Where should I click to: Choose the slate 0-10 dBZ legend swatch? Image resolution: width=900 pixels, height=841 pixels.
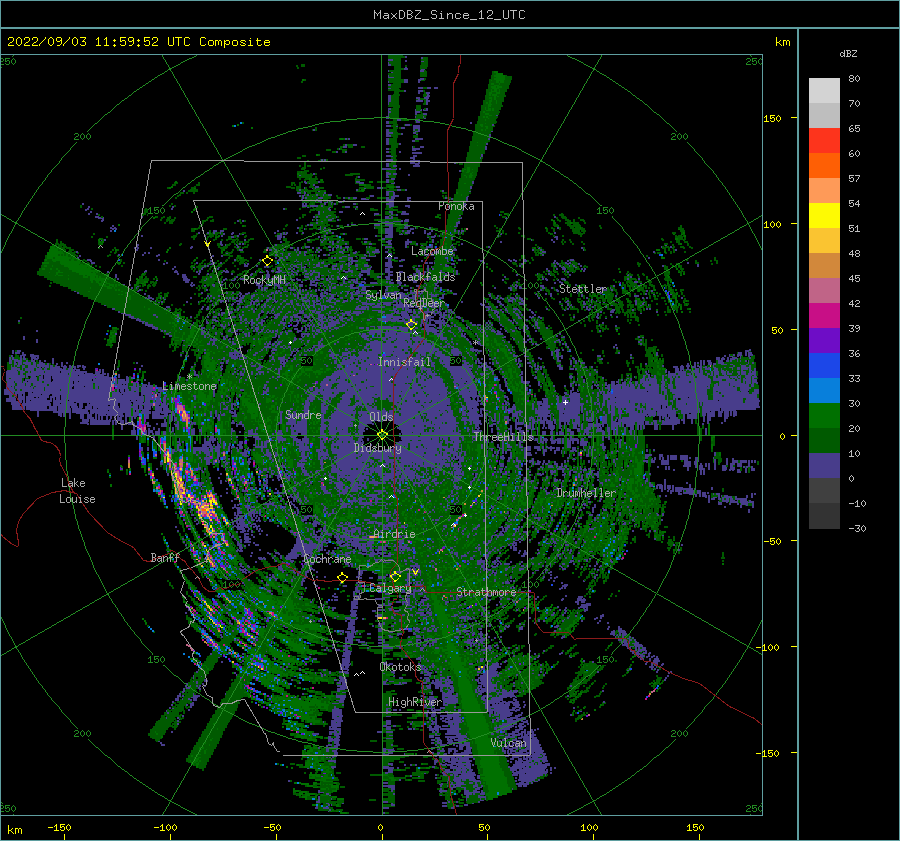click(824, 466)
